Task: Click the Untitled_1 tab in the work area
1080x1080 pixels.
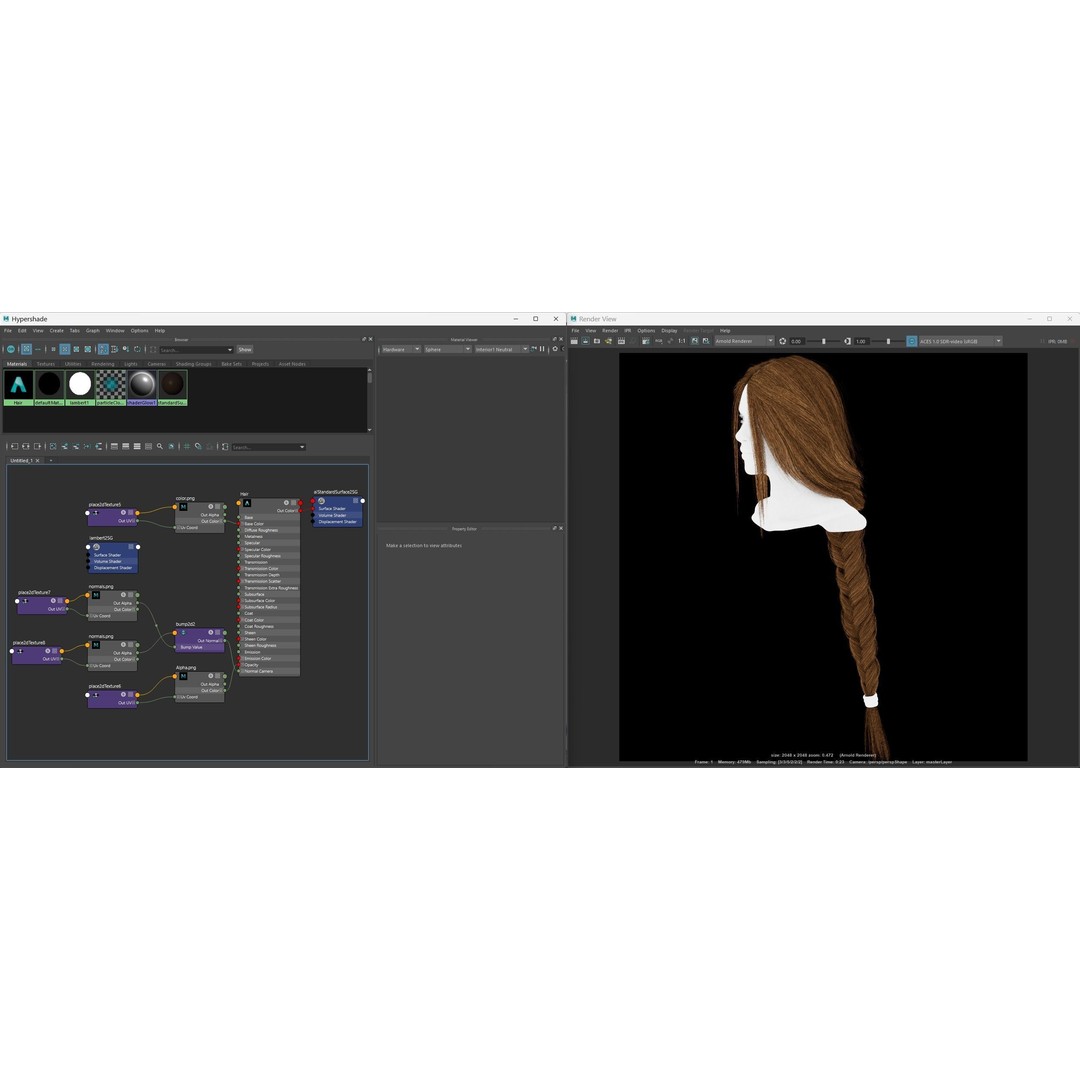Action: 20,460
